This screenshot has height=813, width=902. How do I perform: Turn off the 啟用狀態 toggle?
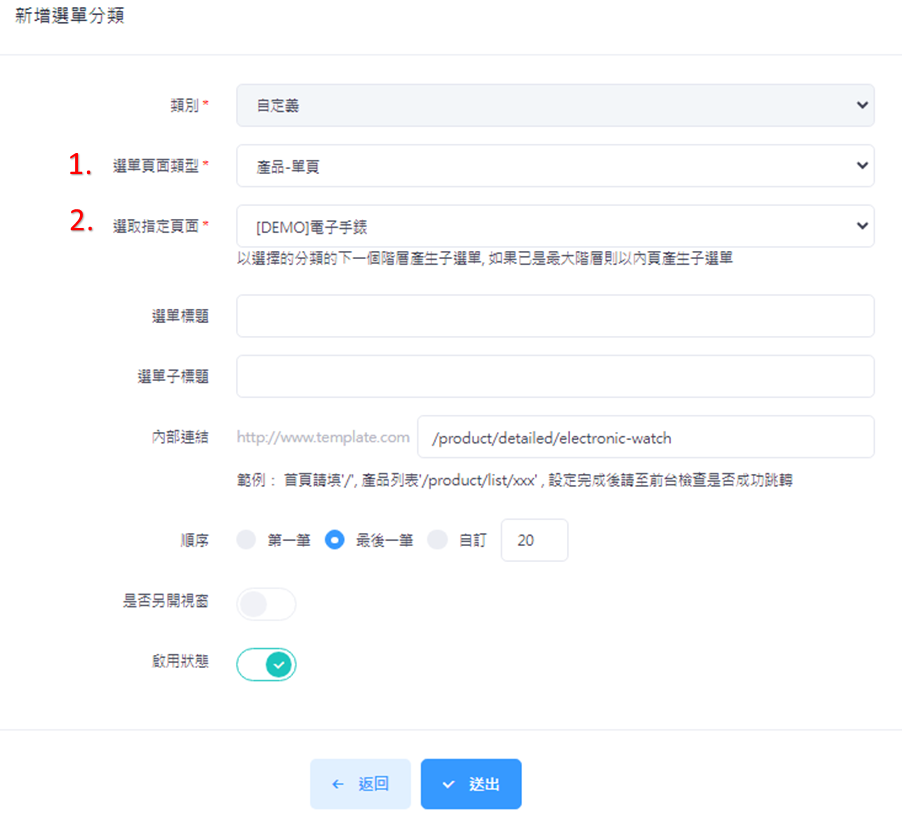click(266, 664)
